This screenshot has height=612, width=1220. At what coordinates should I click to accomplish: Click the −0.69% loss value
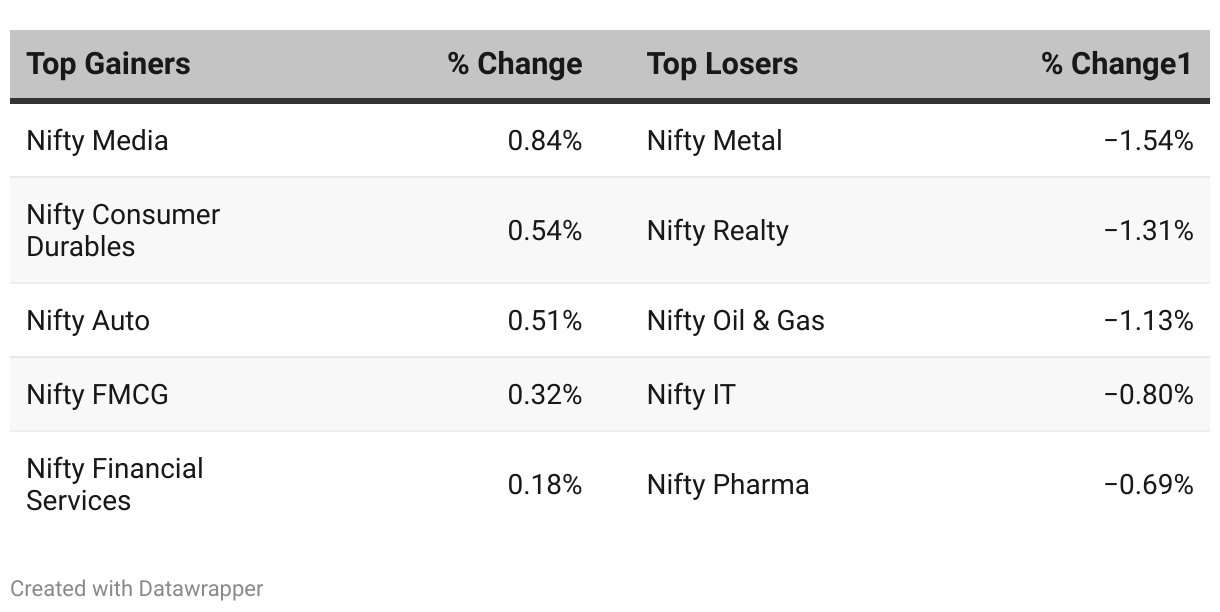[x=1148, y=484]
